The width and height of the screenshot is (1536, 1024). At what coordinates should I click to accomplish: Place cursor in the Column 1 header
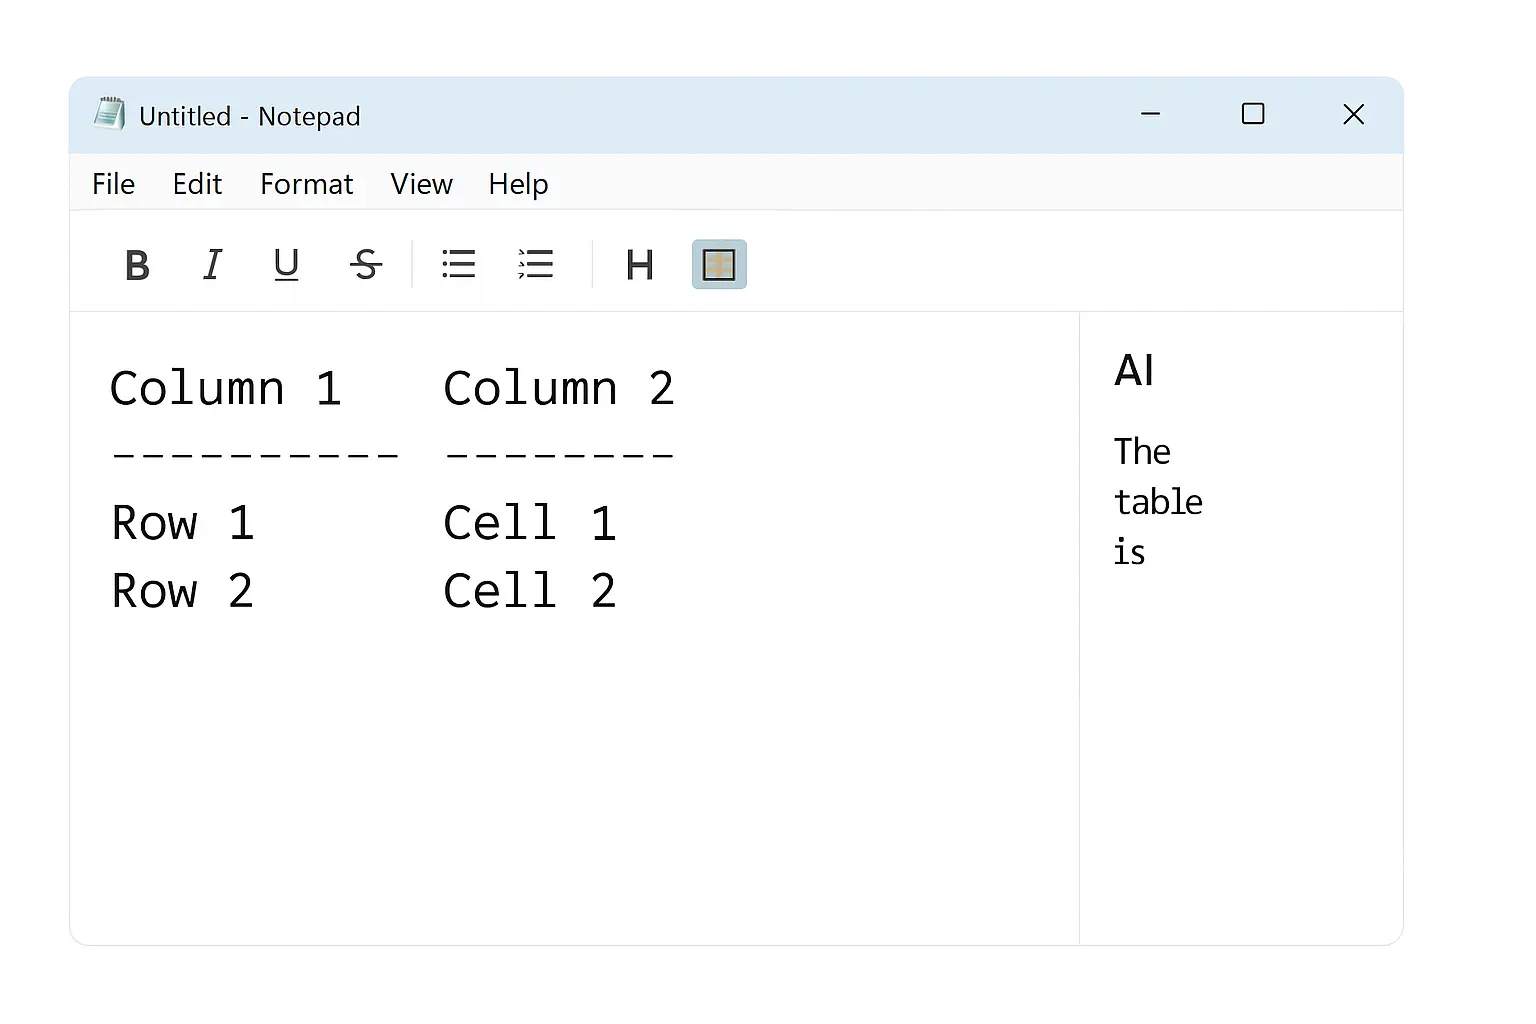pyautogui.click(x=225, y=388)
